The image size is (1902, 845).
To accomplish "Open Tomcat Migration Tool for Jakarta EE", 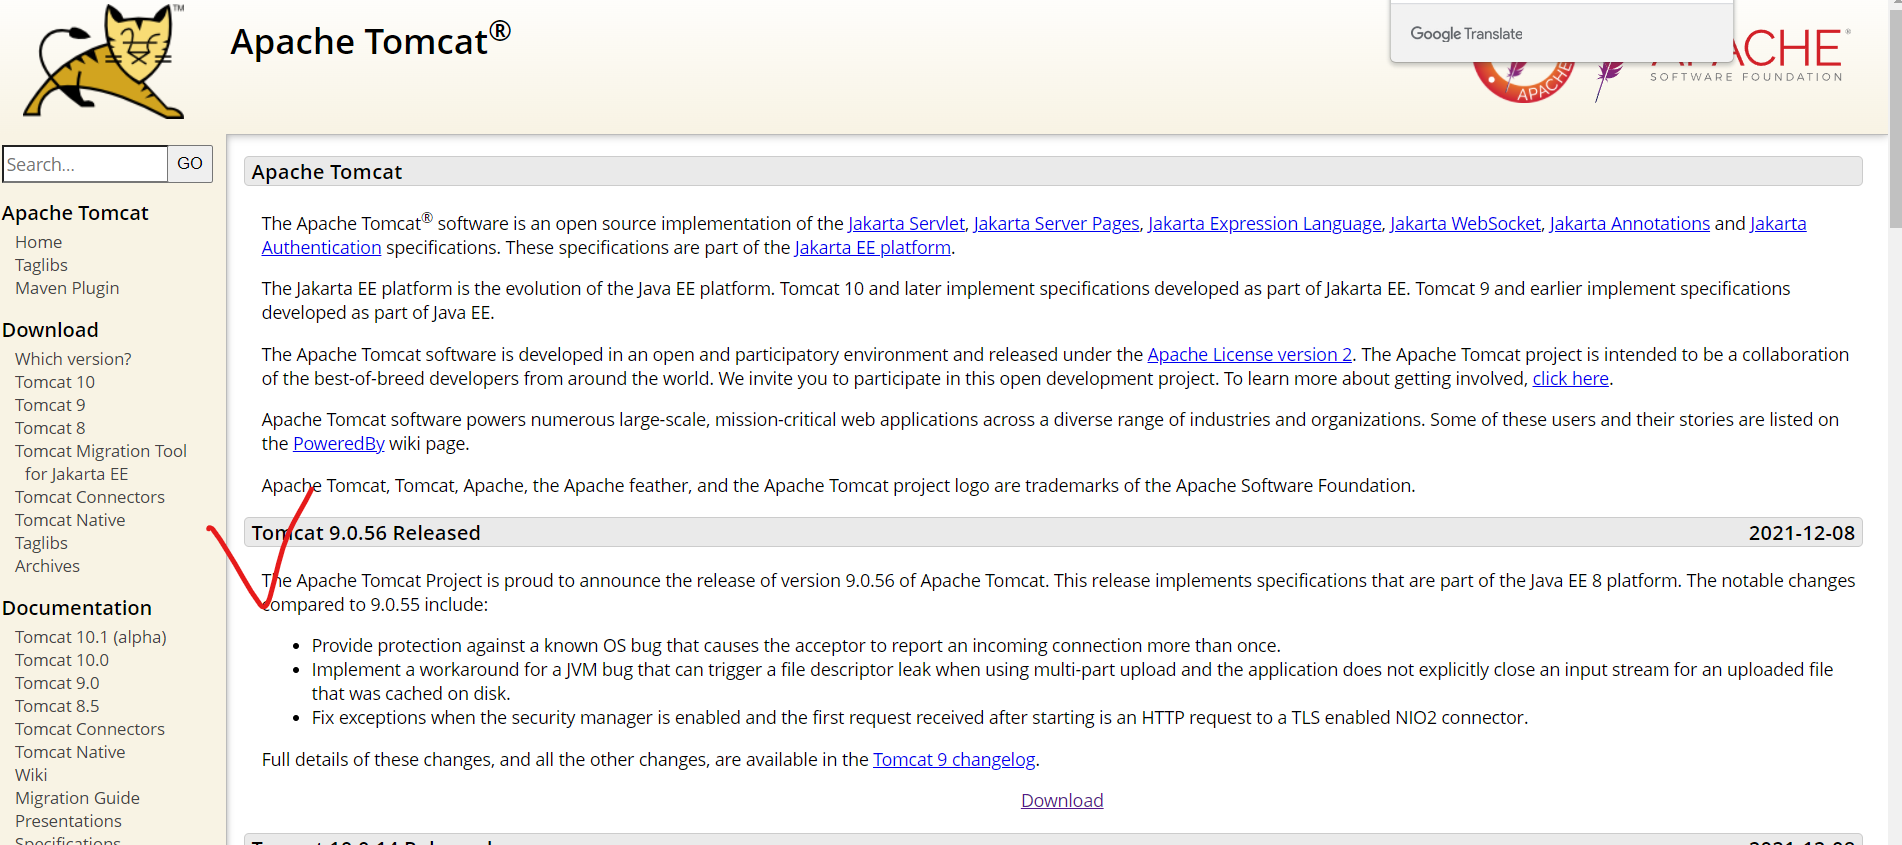I will click(101, 462).
